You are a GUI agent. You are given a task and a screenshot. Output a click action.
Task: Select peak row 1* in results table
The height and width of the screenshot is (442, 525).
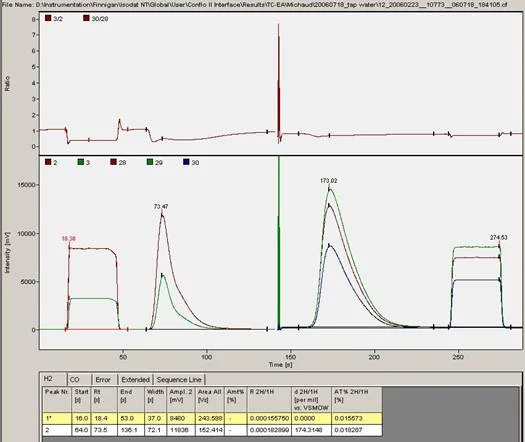[x=212, y=418]
